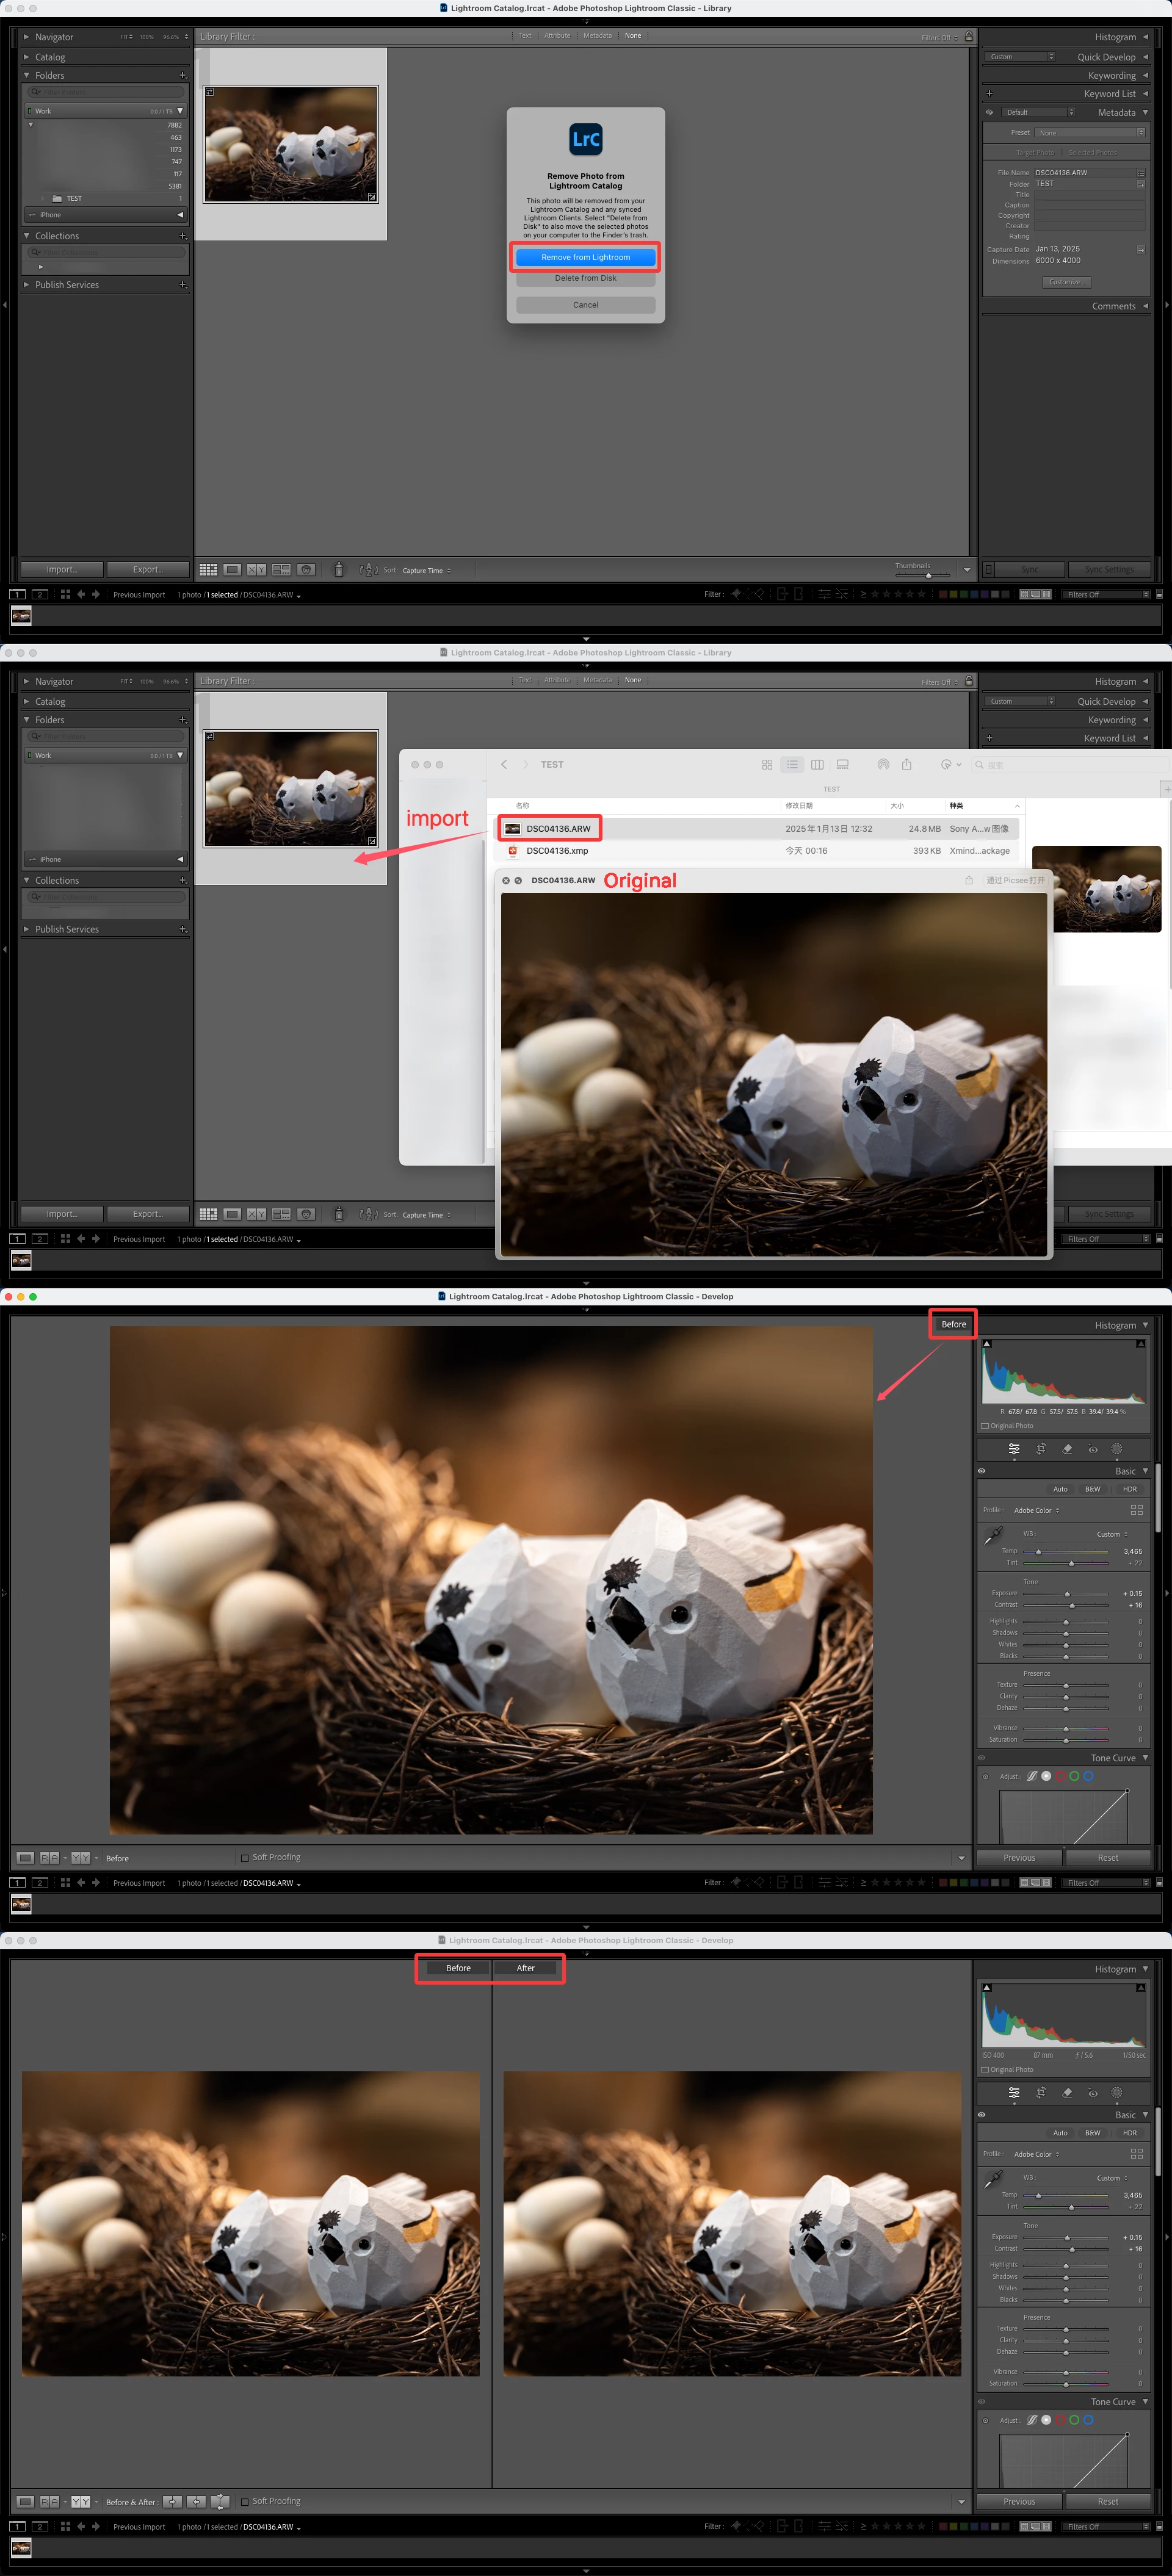Click the Delete from Disk button
Screen dimensions: 1172x2576
click(x=585, y=279)
